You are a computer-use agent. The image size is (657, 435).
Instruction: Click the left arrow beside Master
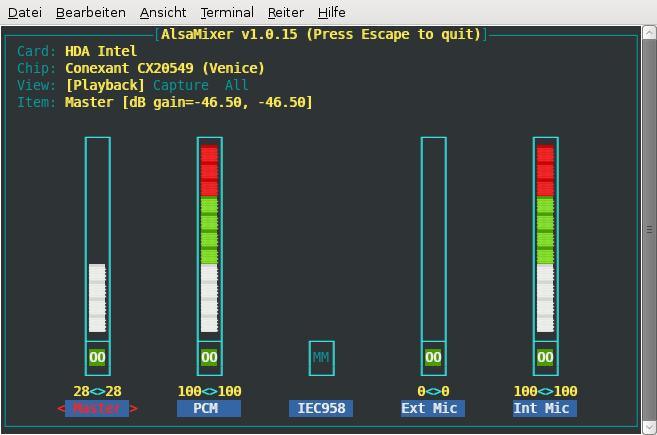click(61, 409)
